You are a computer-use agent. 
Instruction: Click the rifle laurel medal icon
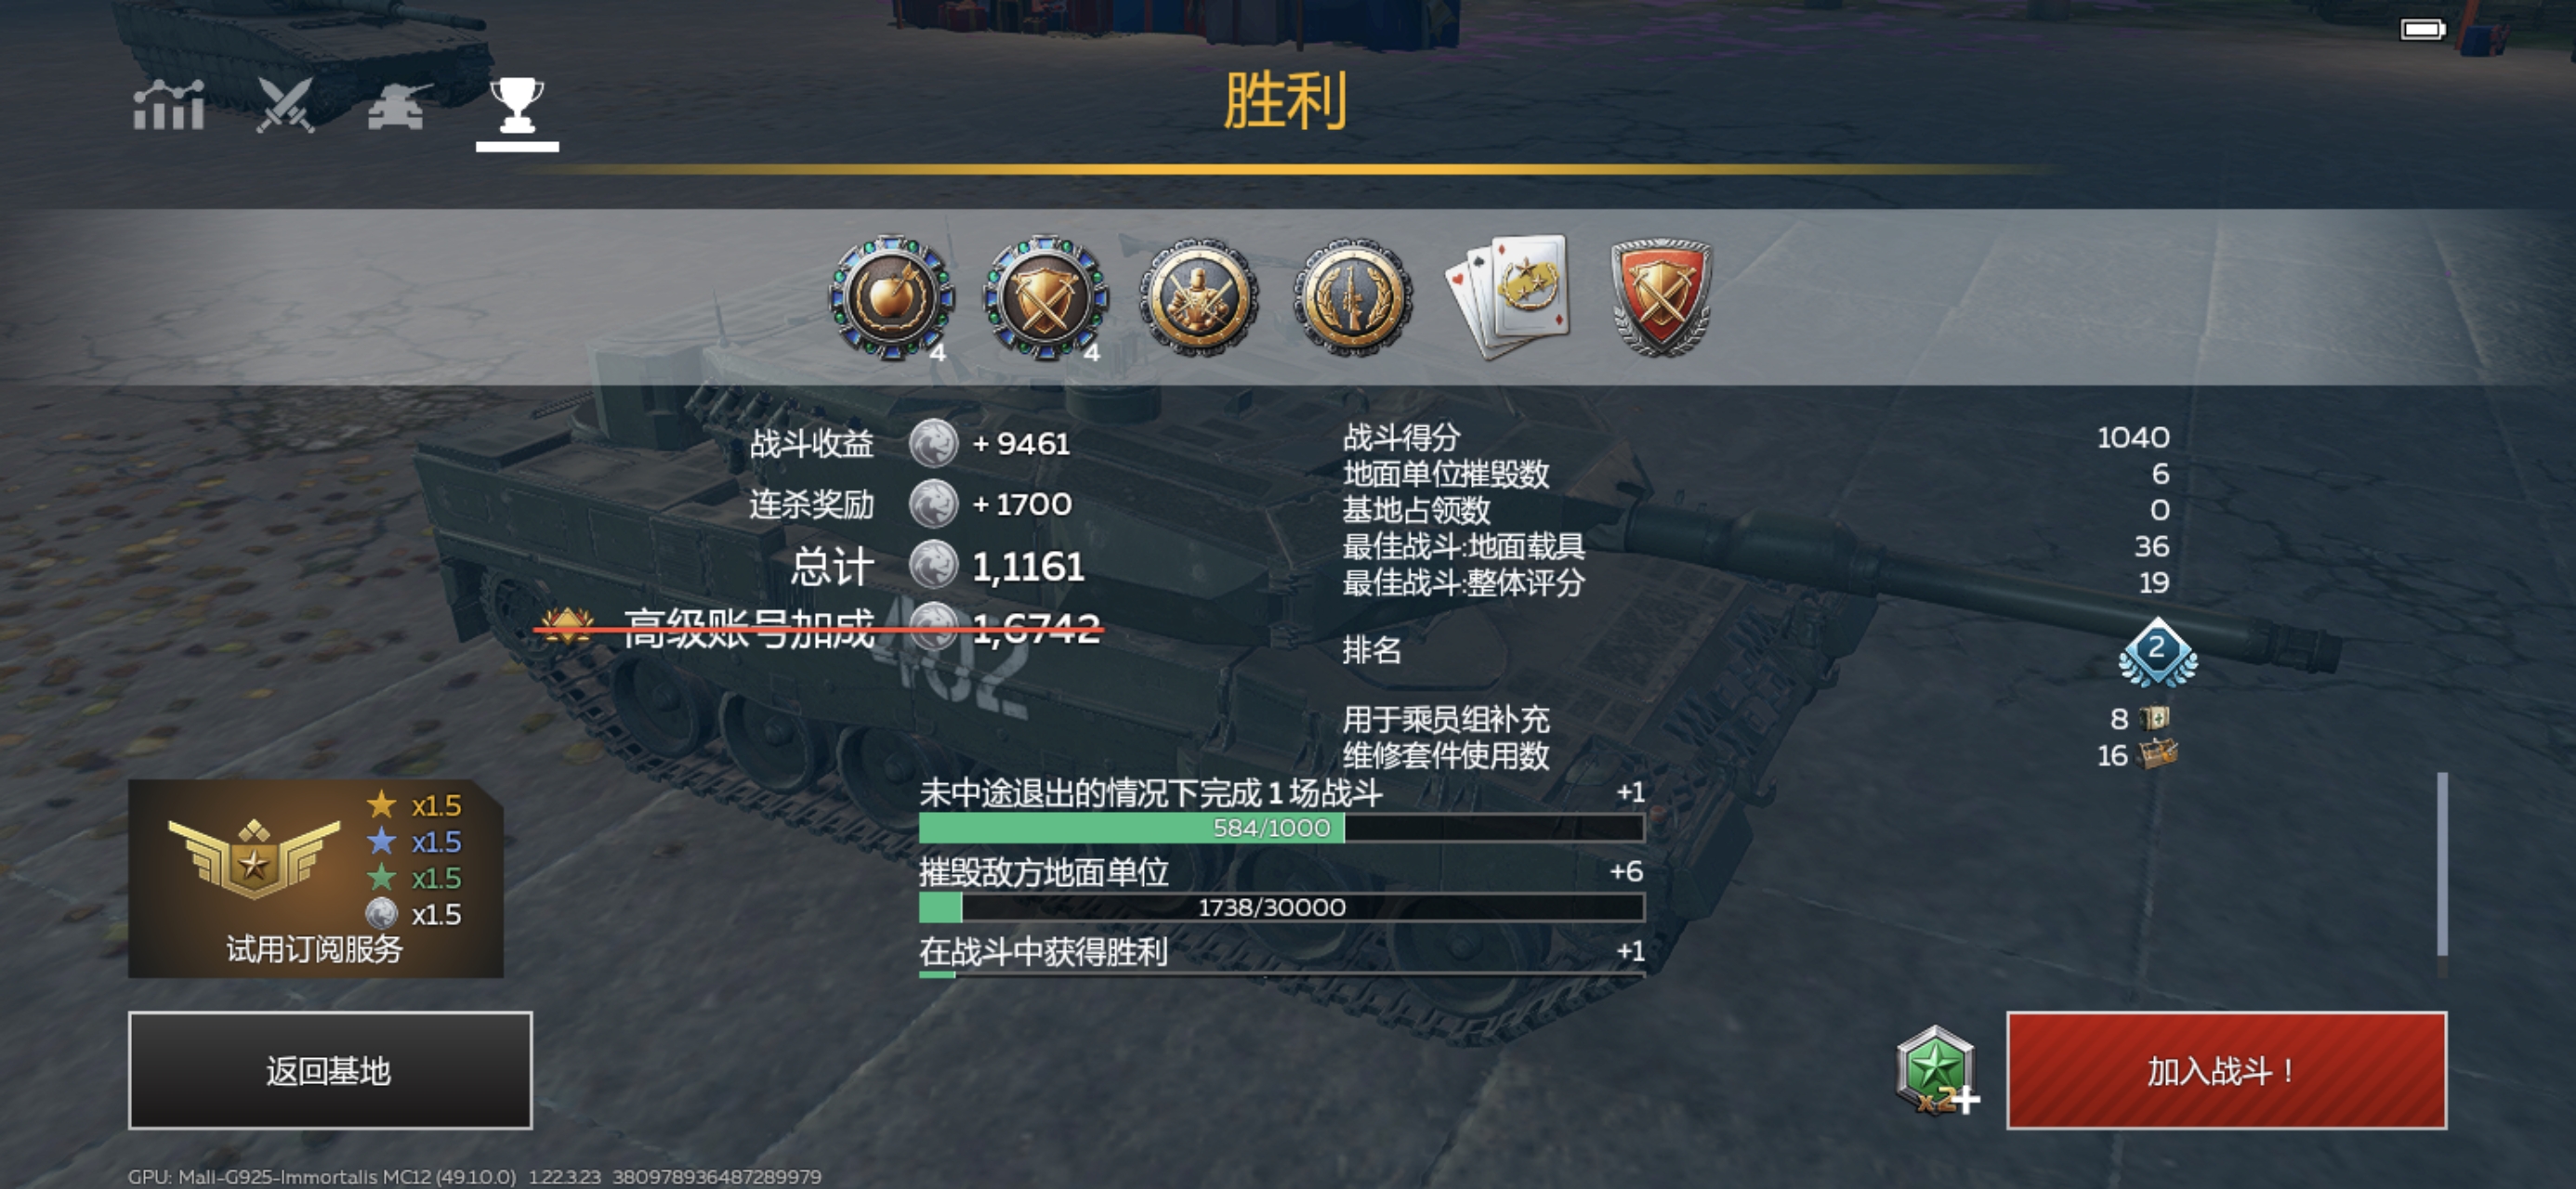(x=1352, y=297)
